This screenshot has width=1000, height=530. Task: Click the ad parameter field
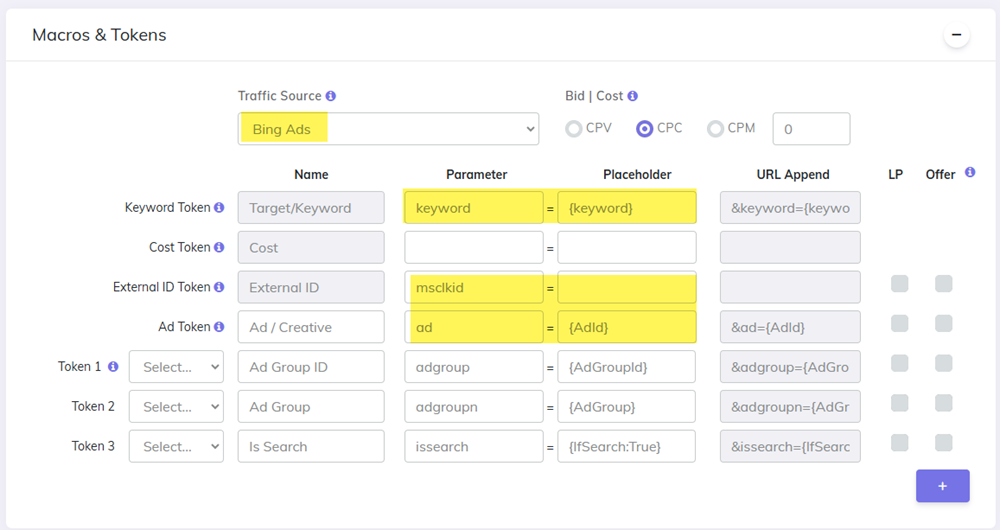(474, 327)
